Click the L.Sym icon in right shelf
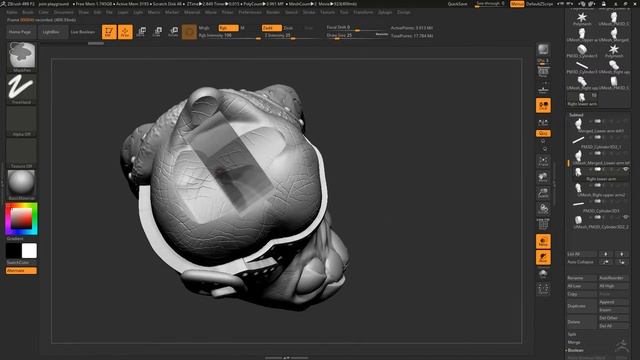Screen dimensions: 640x360 [543, 122]
